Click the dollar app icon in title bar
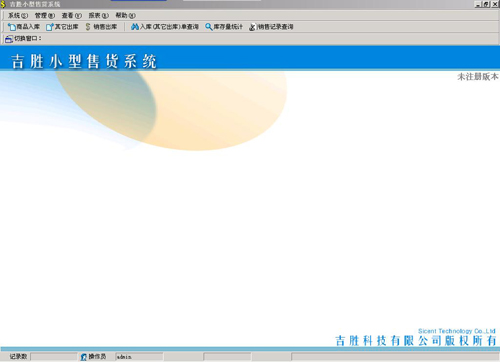The width and height of the screenshot is (500, 362). (x=3, y=4)
